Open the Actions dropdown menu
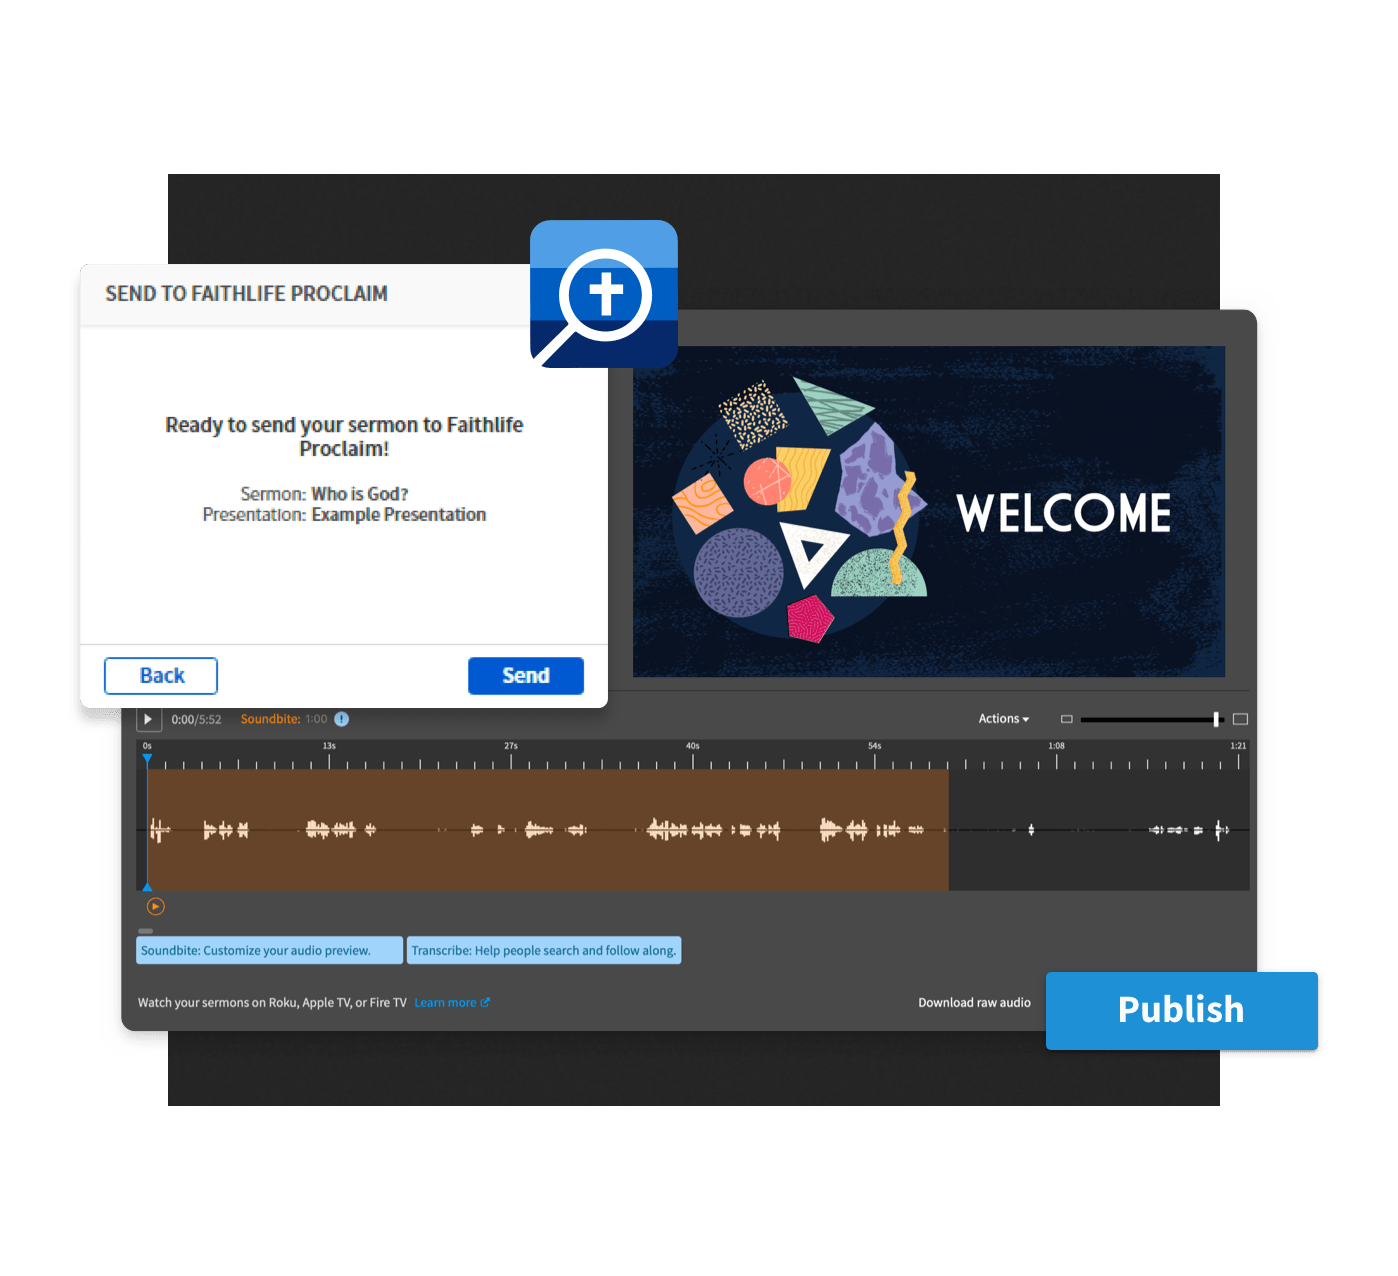1398x1276 pixels. tap(1003, 719)
